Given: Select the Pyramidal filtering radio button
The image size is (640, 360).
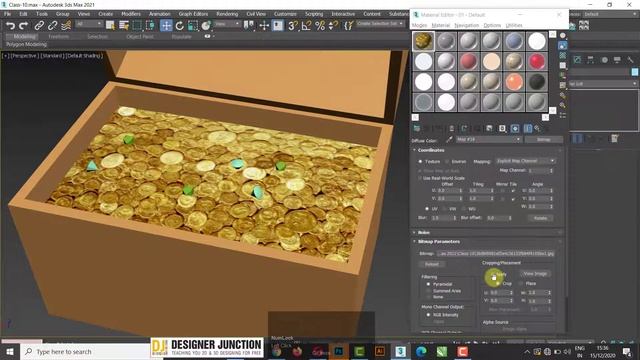Looking at the screenshot, I should tap(428, 284).
